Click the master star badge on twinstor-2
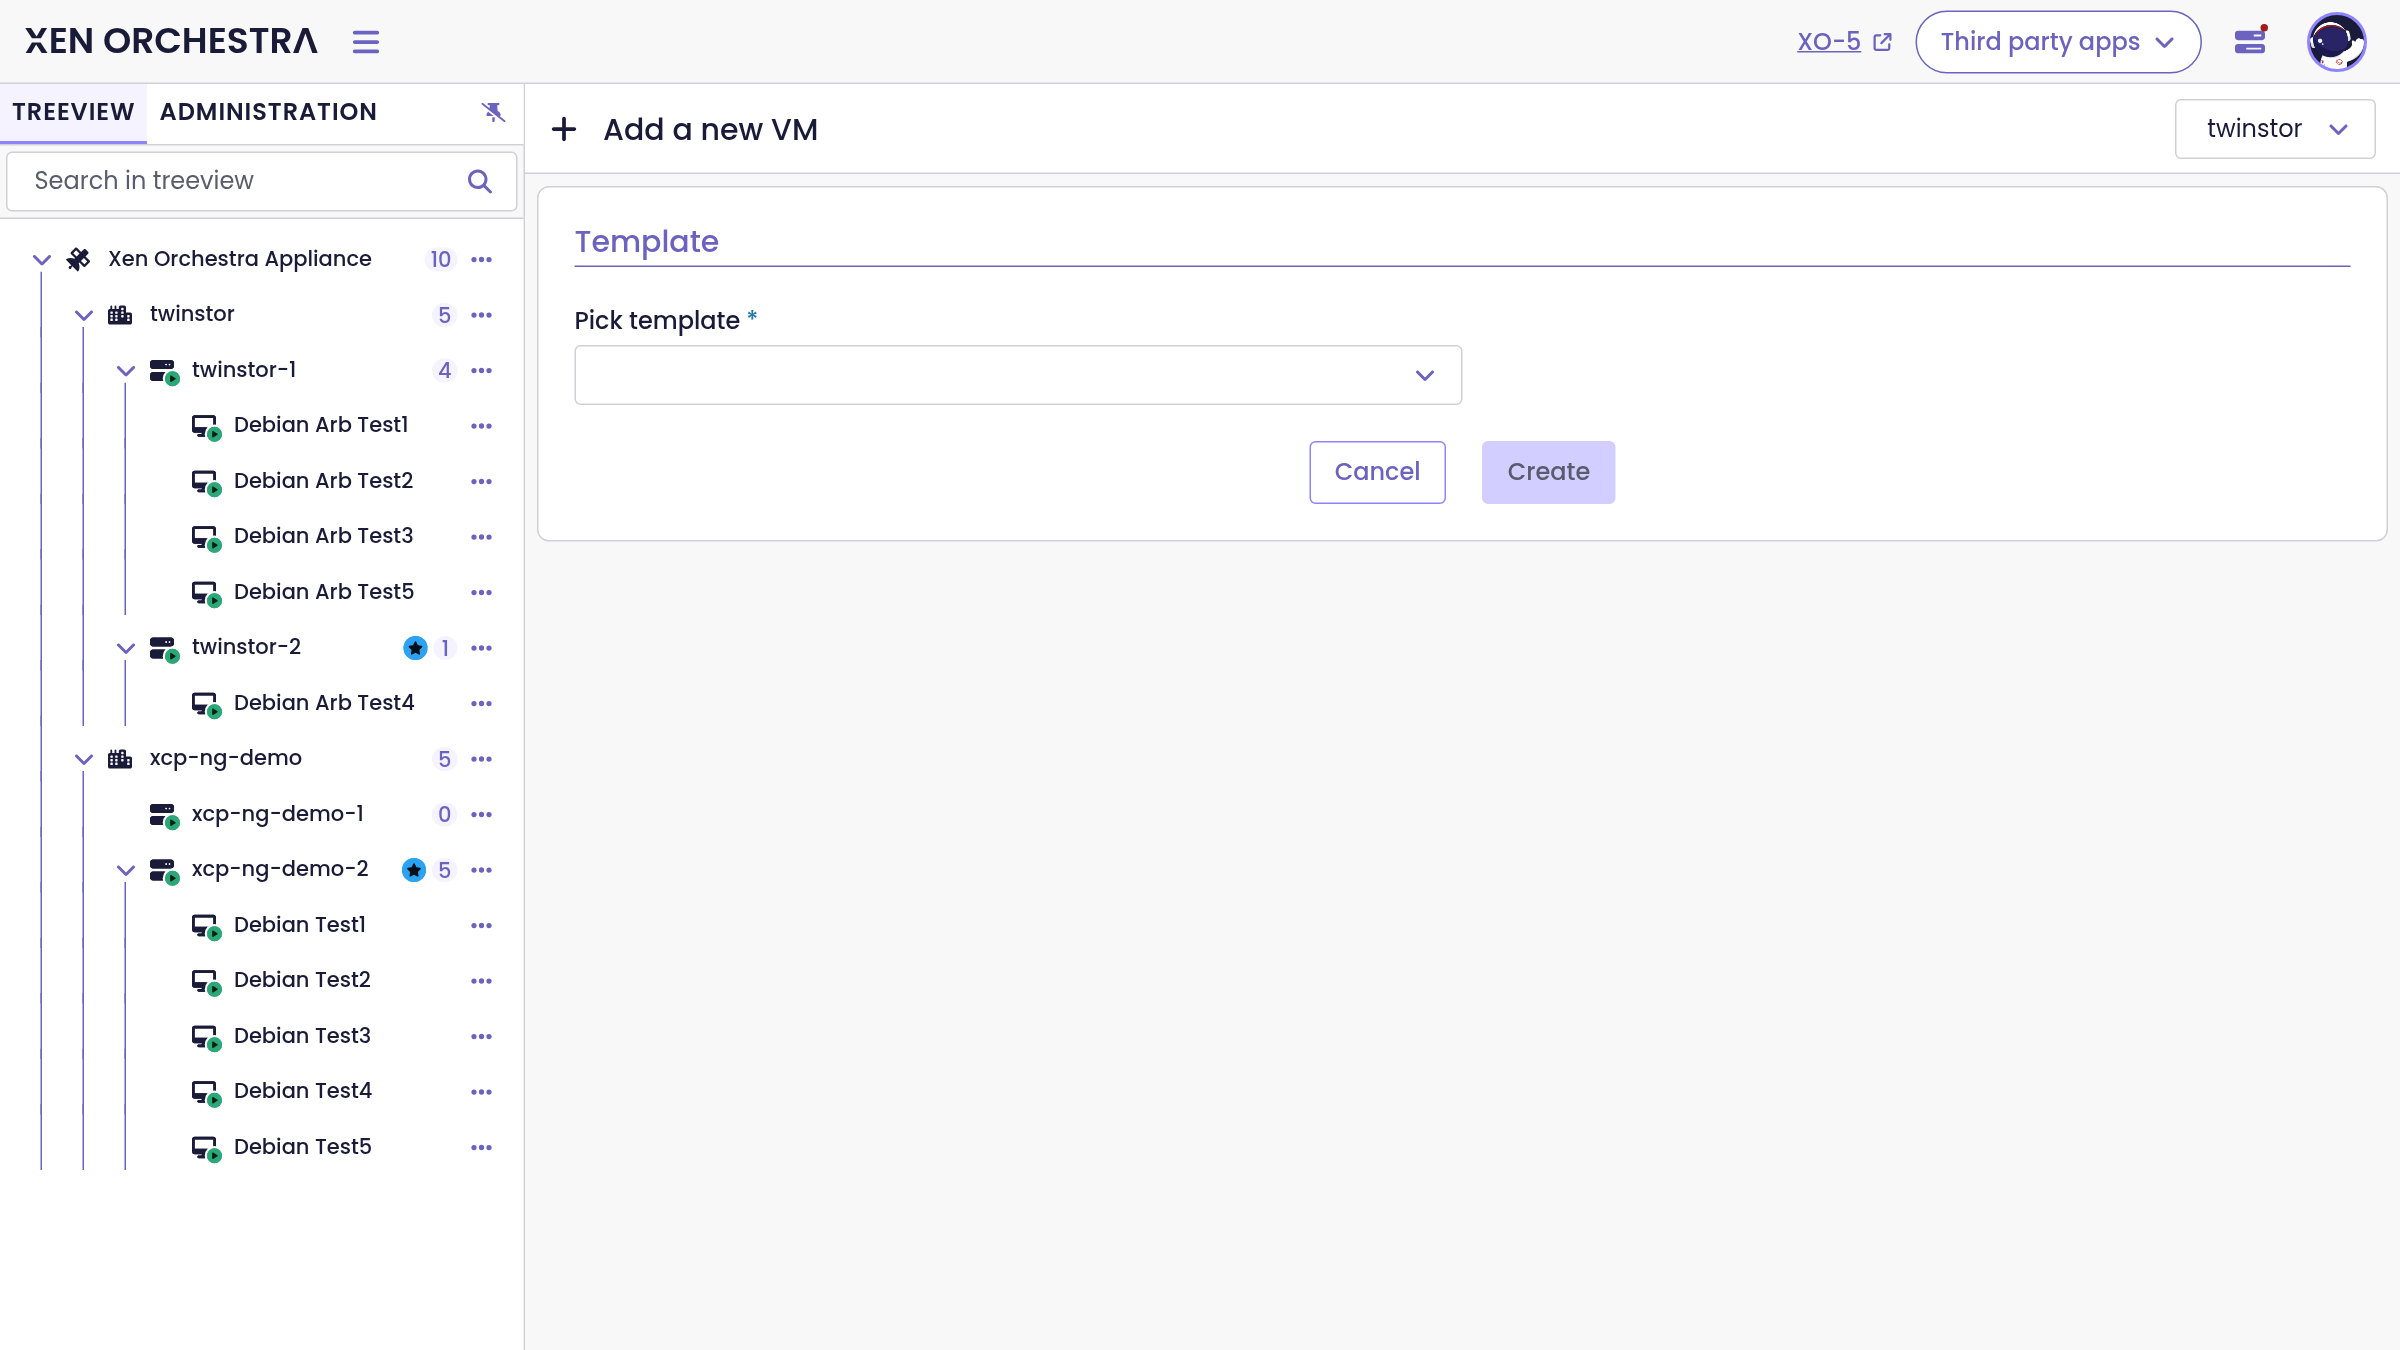2400x1350 pixels. [x=415, y=648]
